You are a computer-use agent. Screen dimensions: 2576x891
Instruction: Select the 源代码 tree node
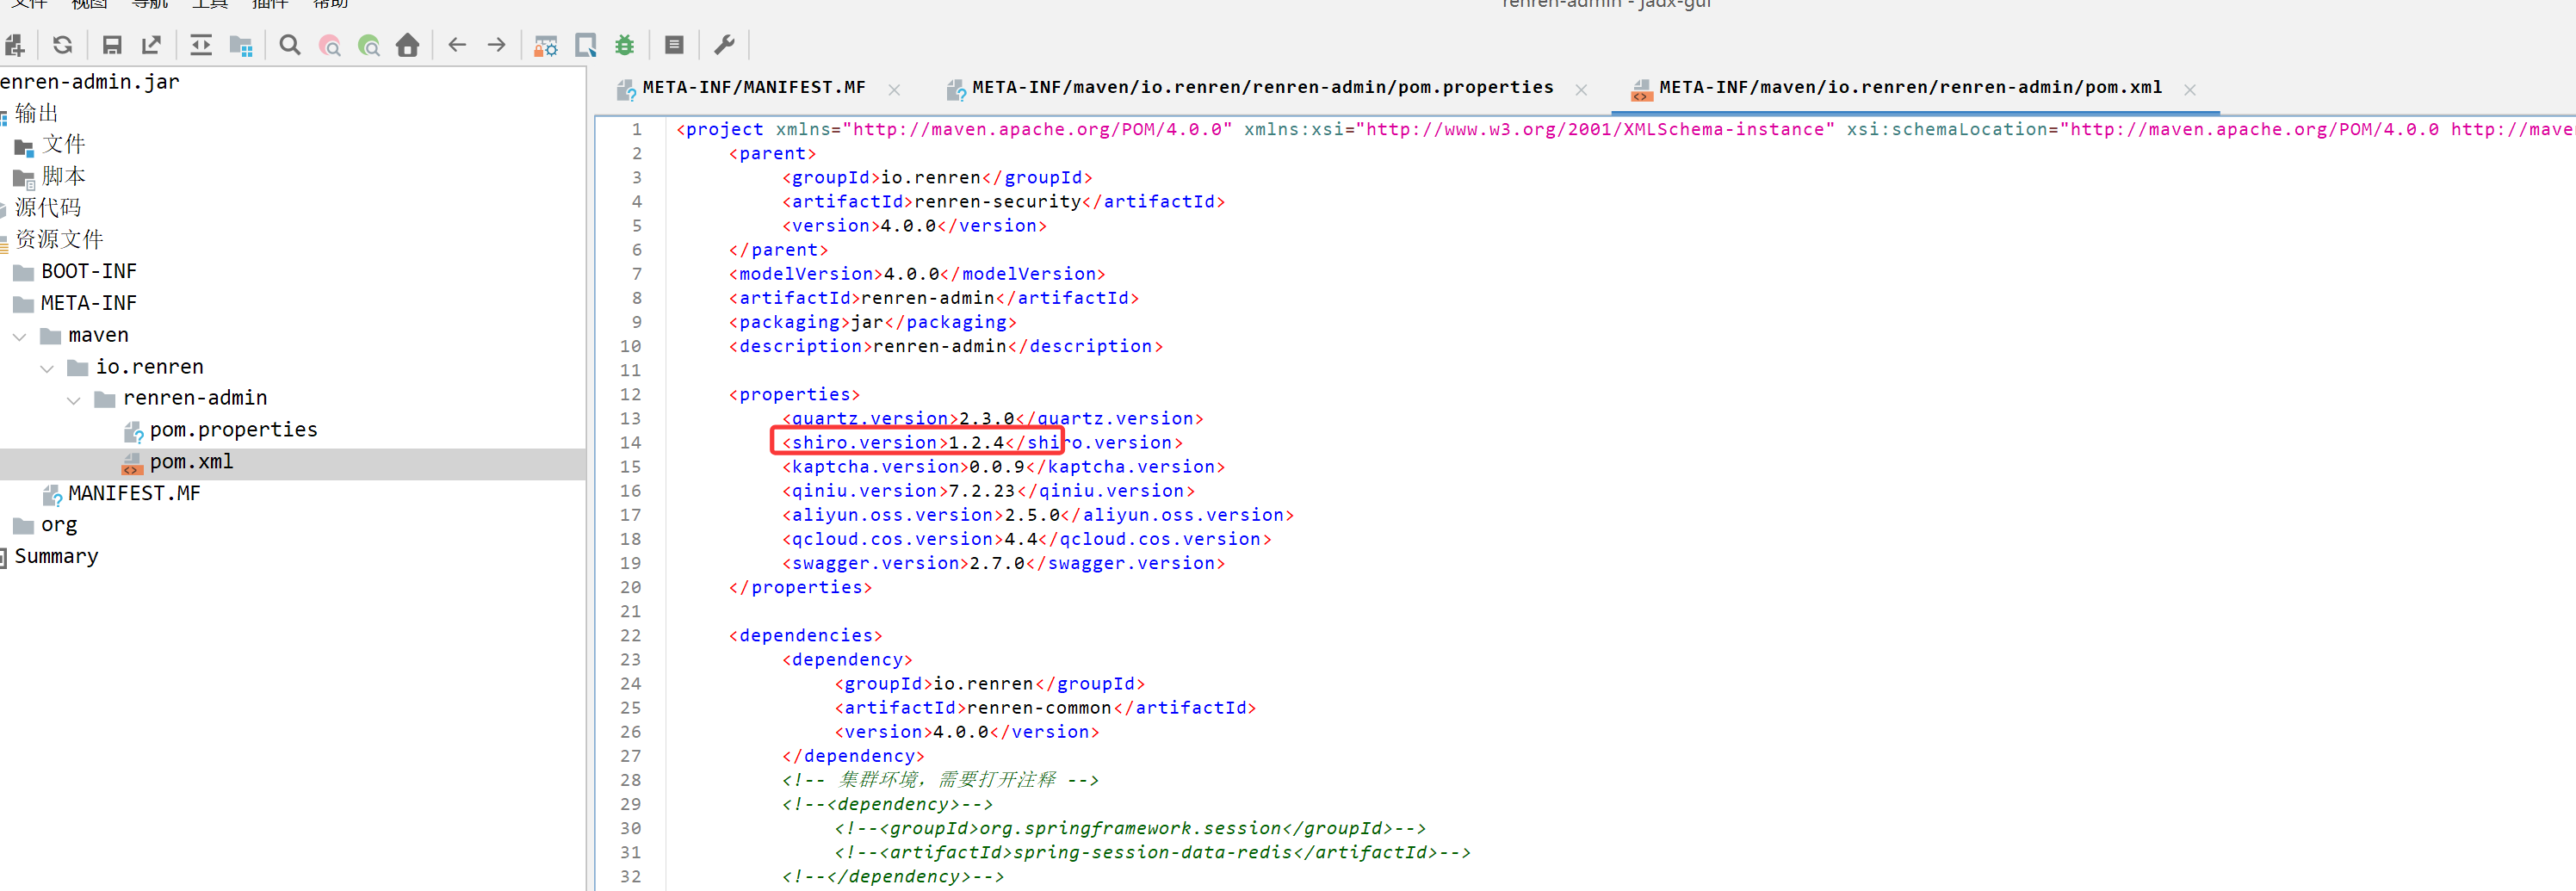click(x=47, y=208)
